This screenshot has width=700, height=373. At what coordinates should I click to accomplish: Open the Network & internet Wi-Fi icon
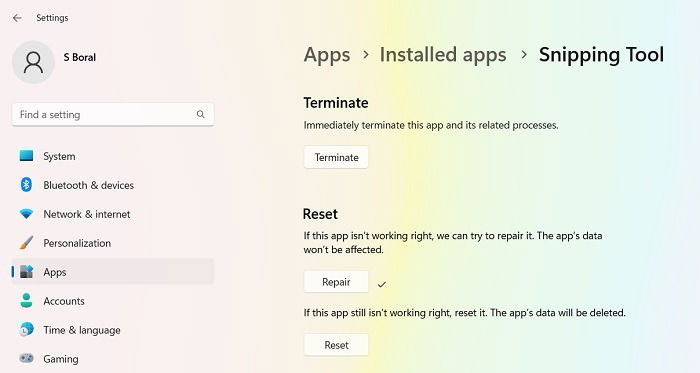coord(26,214)
